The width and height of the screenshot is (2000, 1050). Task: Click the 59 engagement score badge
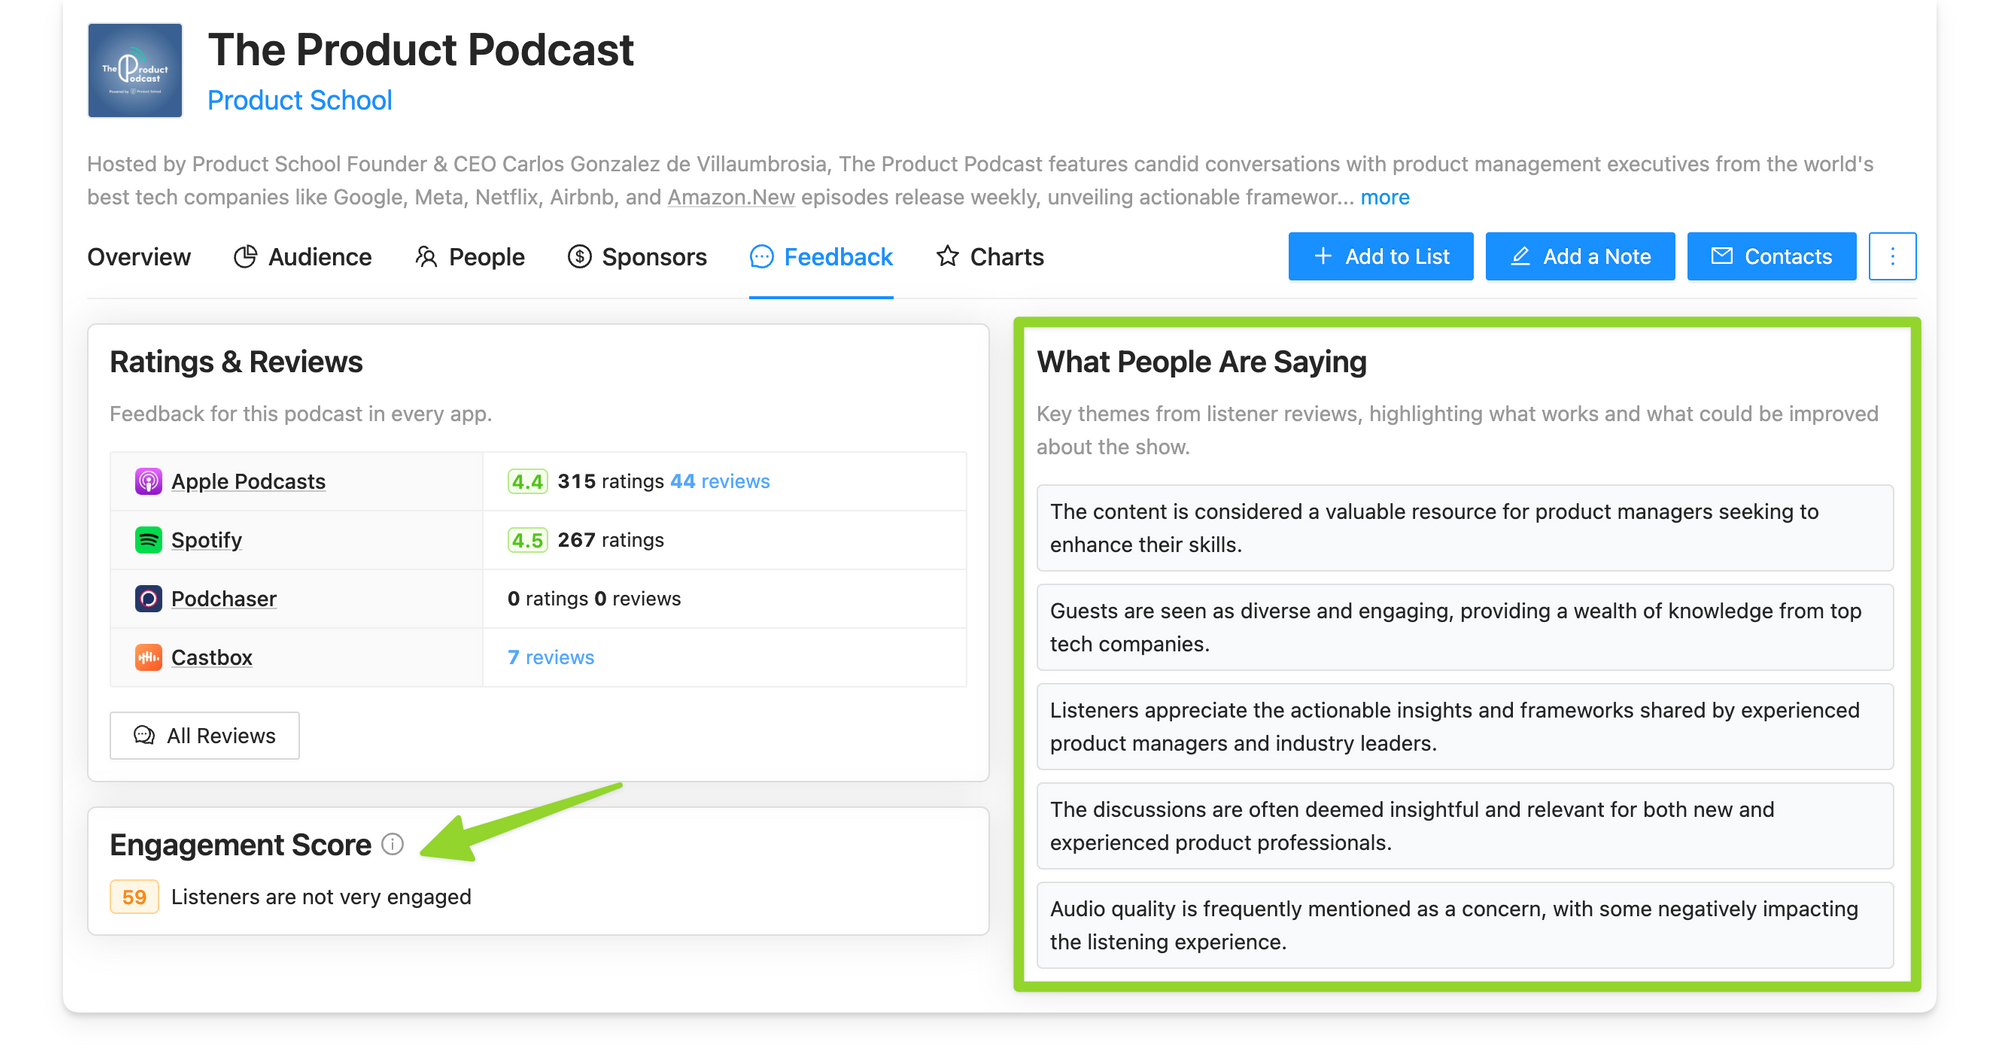134,897
